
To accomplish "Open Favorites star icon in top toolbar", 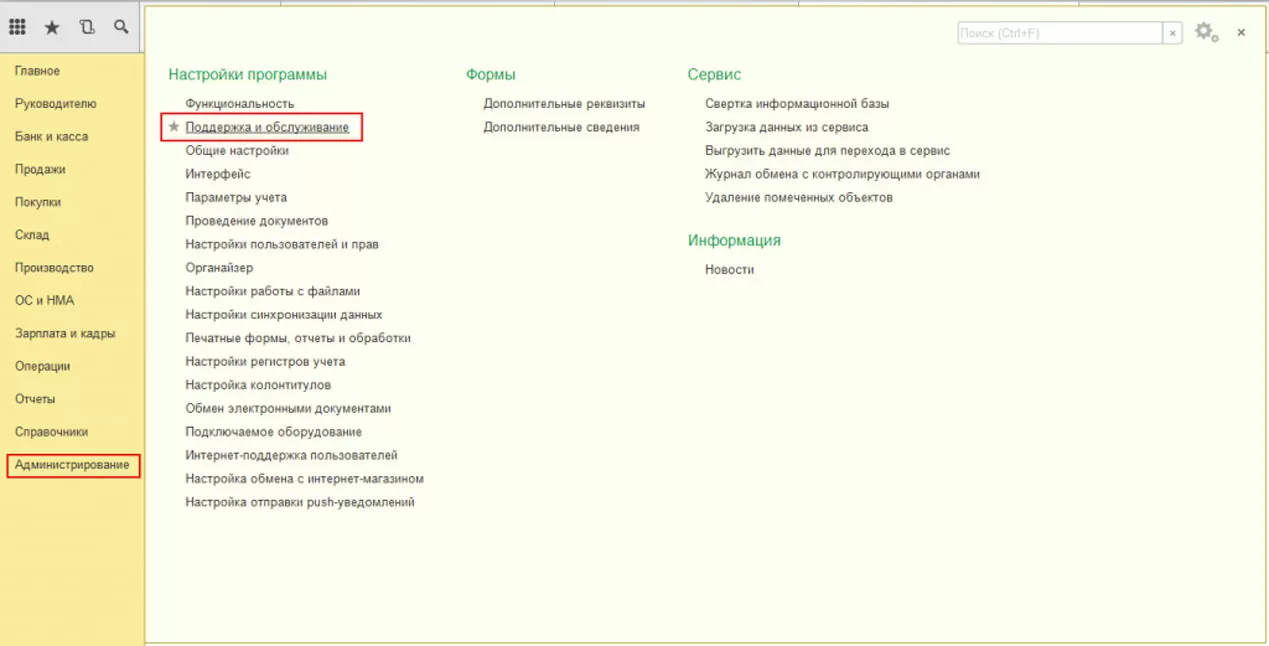I will (52, 28).
